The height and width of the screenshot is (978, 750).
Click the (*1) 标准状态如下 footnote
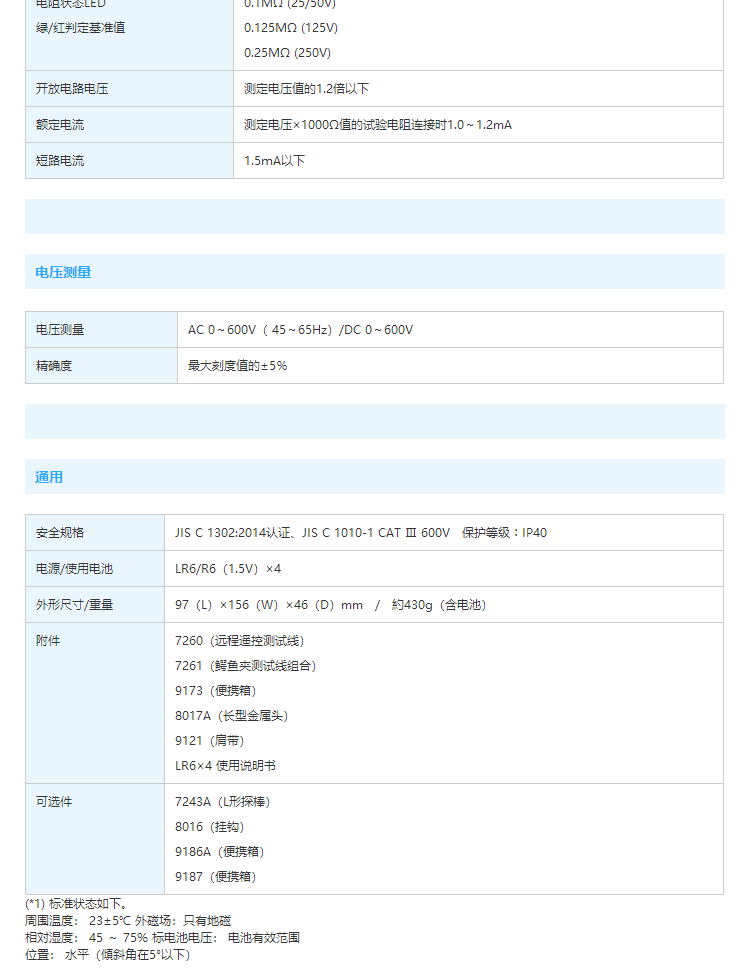click(x=77, y=903)
